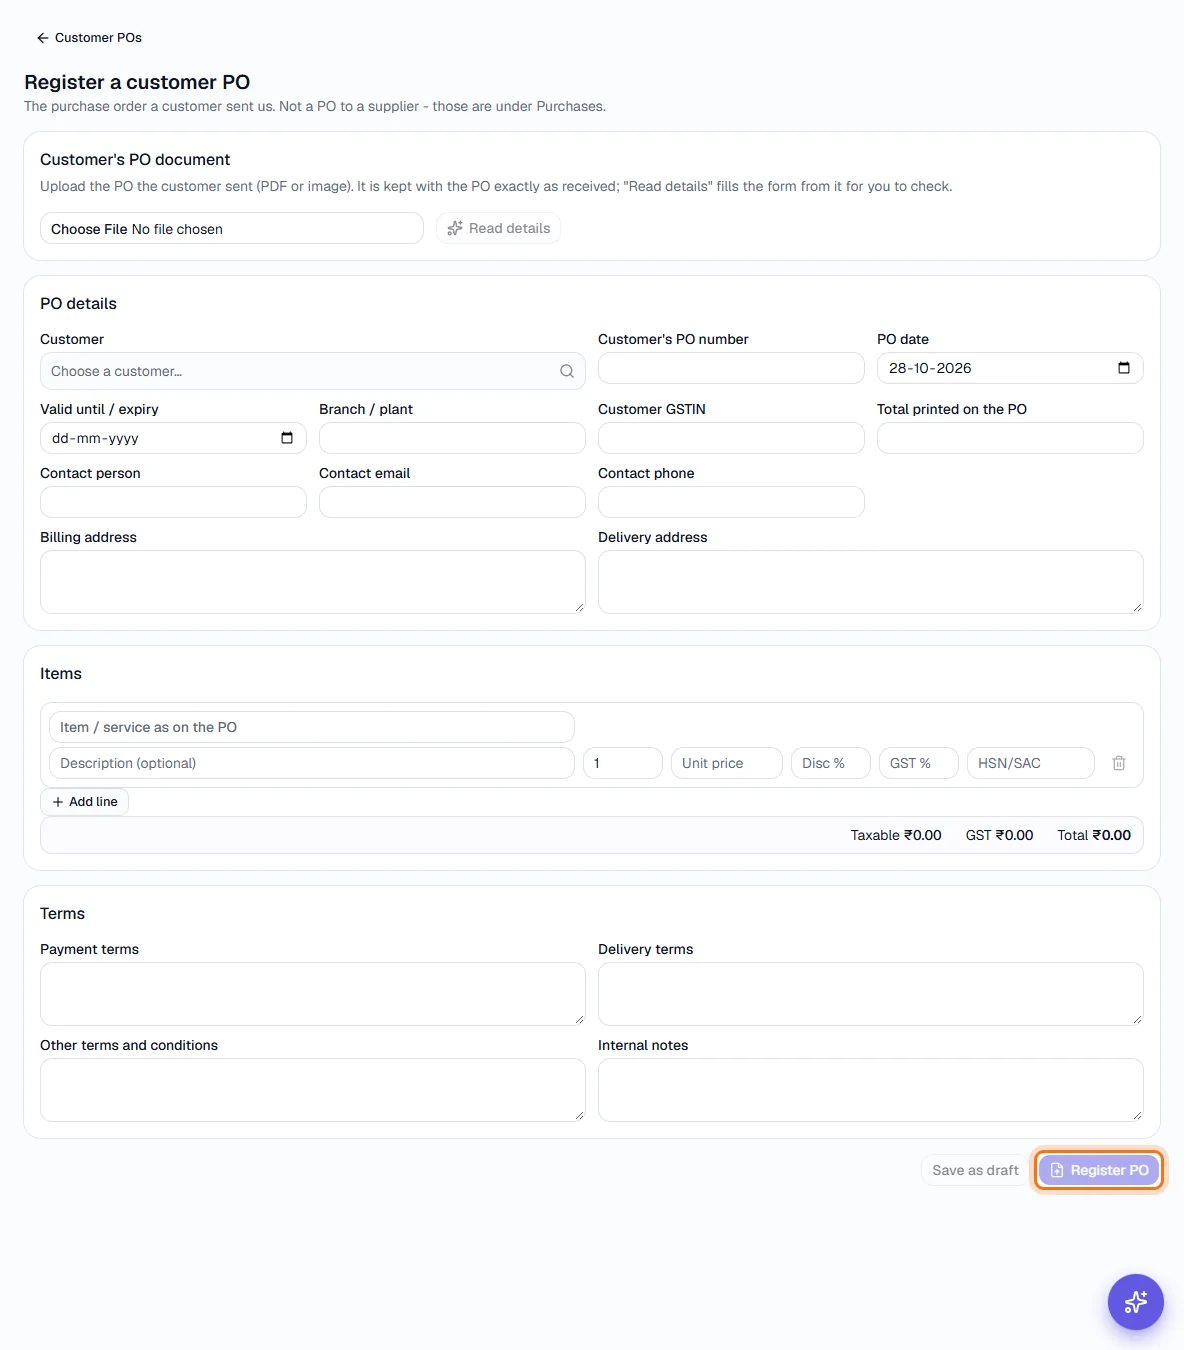Screen dimensions: 1184x1350
Task: Click the Disc % field
Action: [831, 763]
